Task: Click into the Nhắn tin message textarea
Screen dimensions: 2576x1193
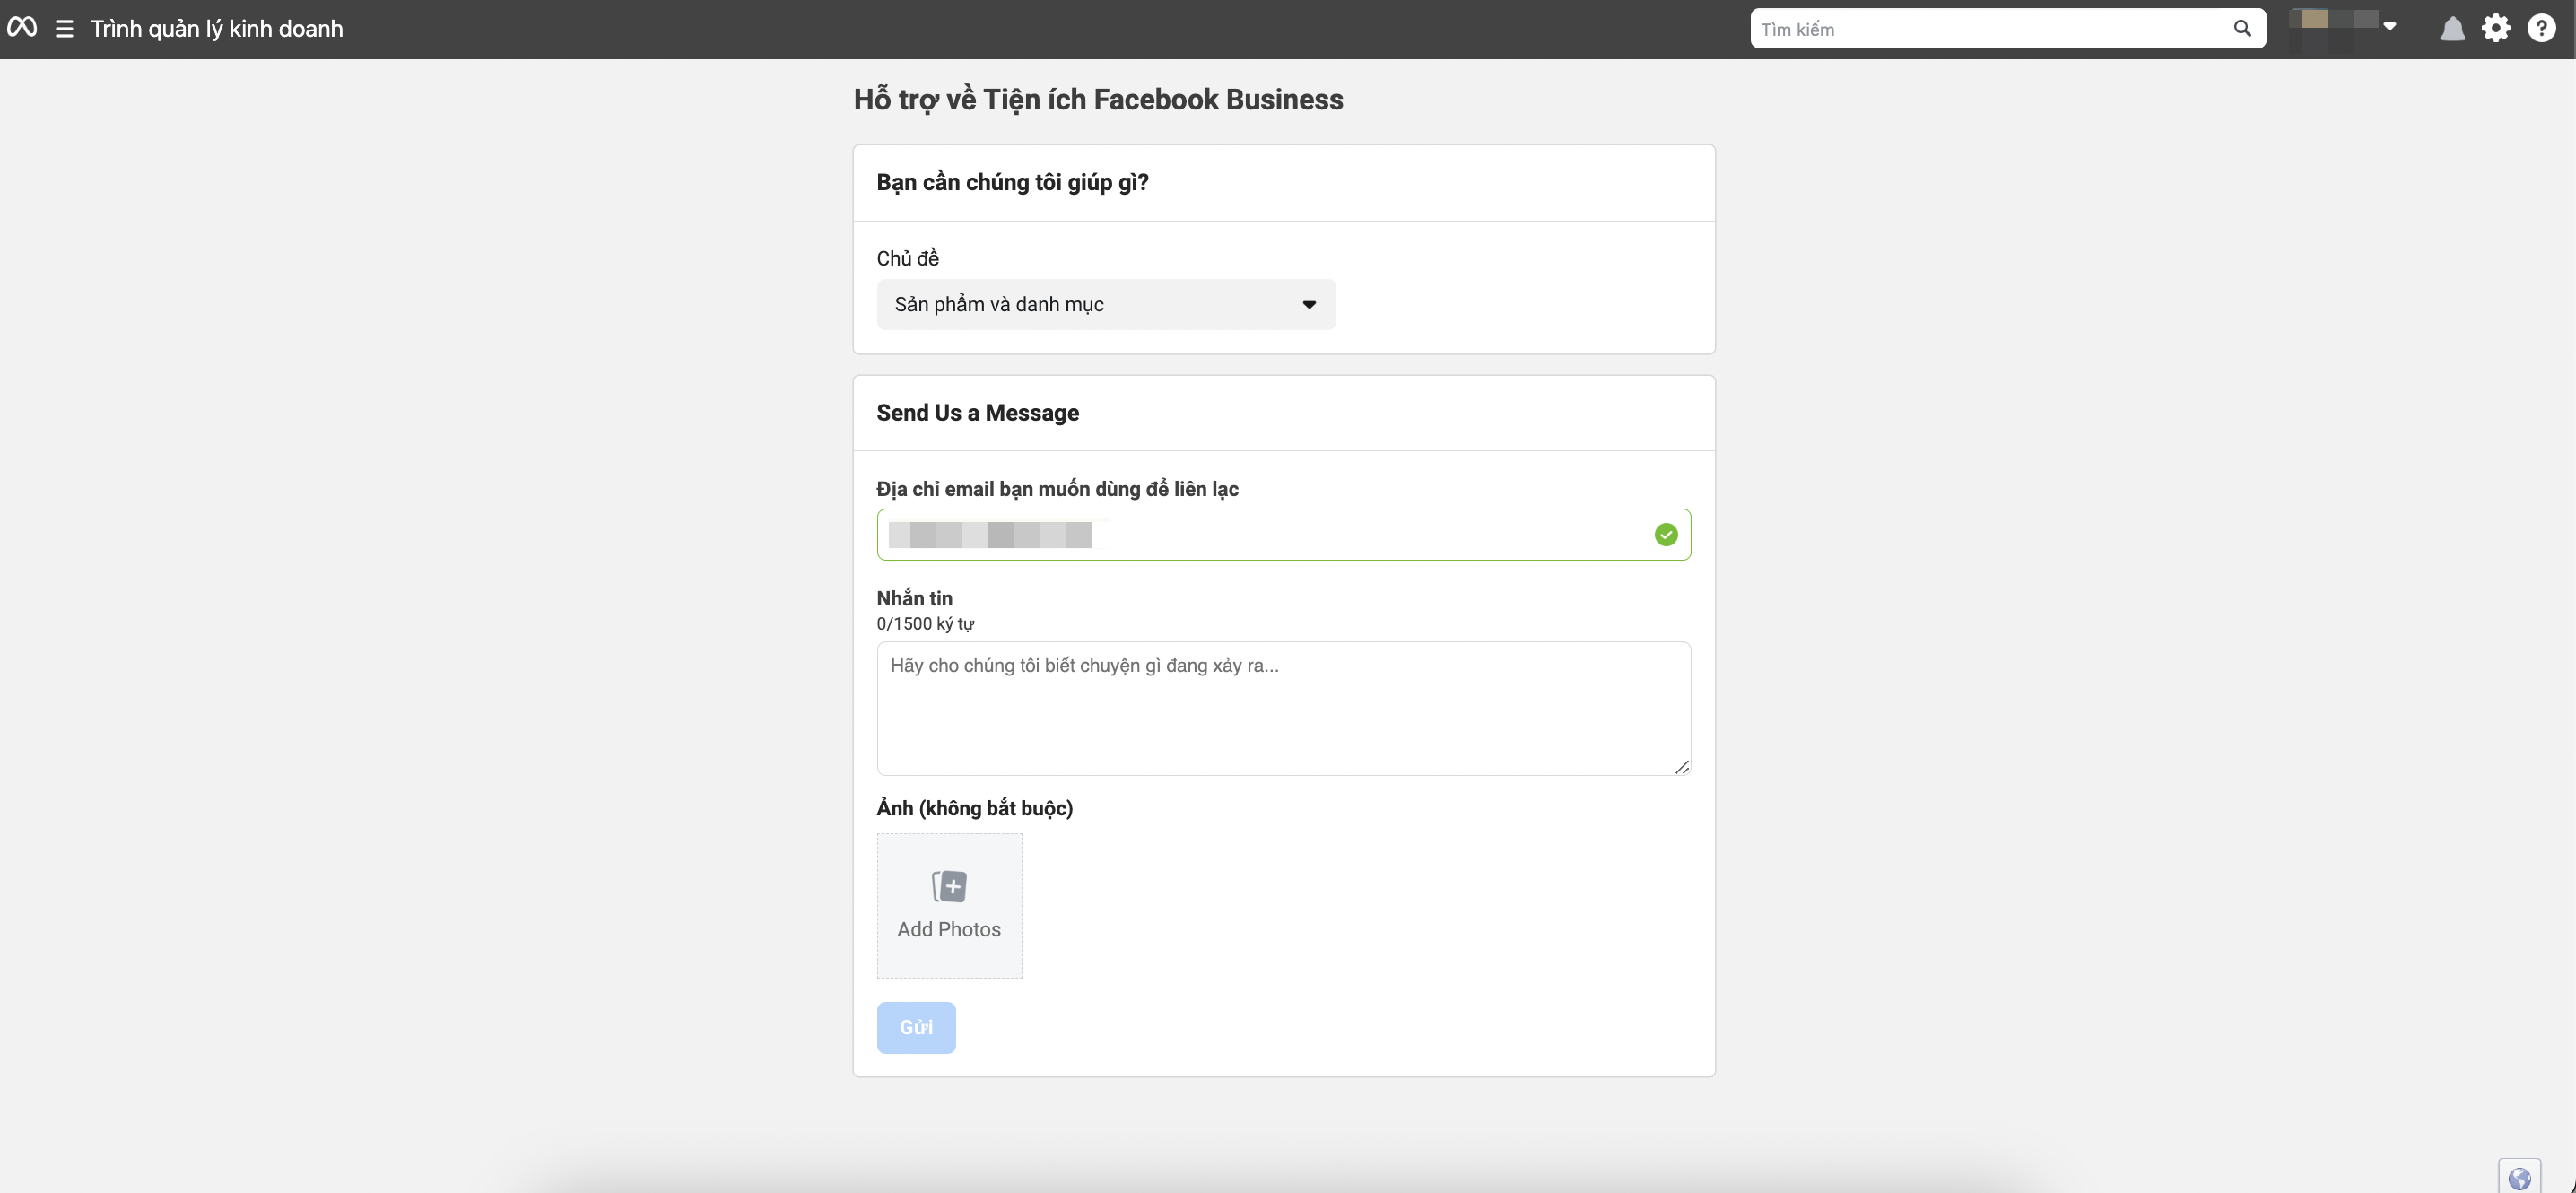Action: 1282,708
